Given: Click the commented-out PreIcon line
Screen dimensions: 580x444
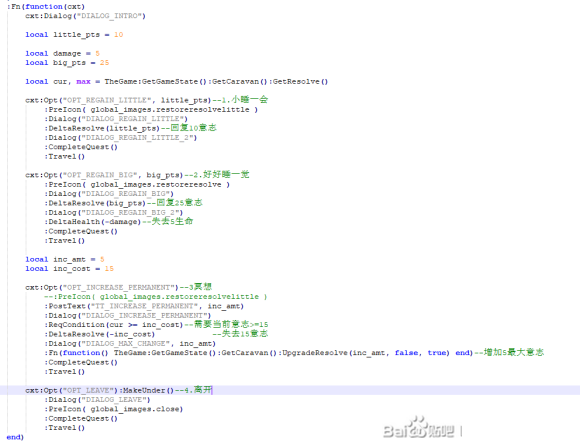Looking at the screenshot, I should 155,297.
